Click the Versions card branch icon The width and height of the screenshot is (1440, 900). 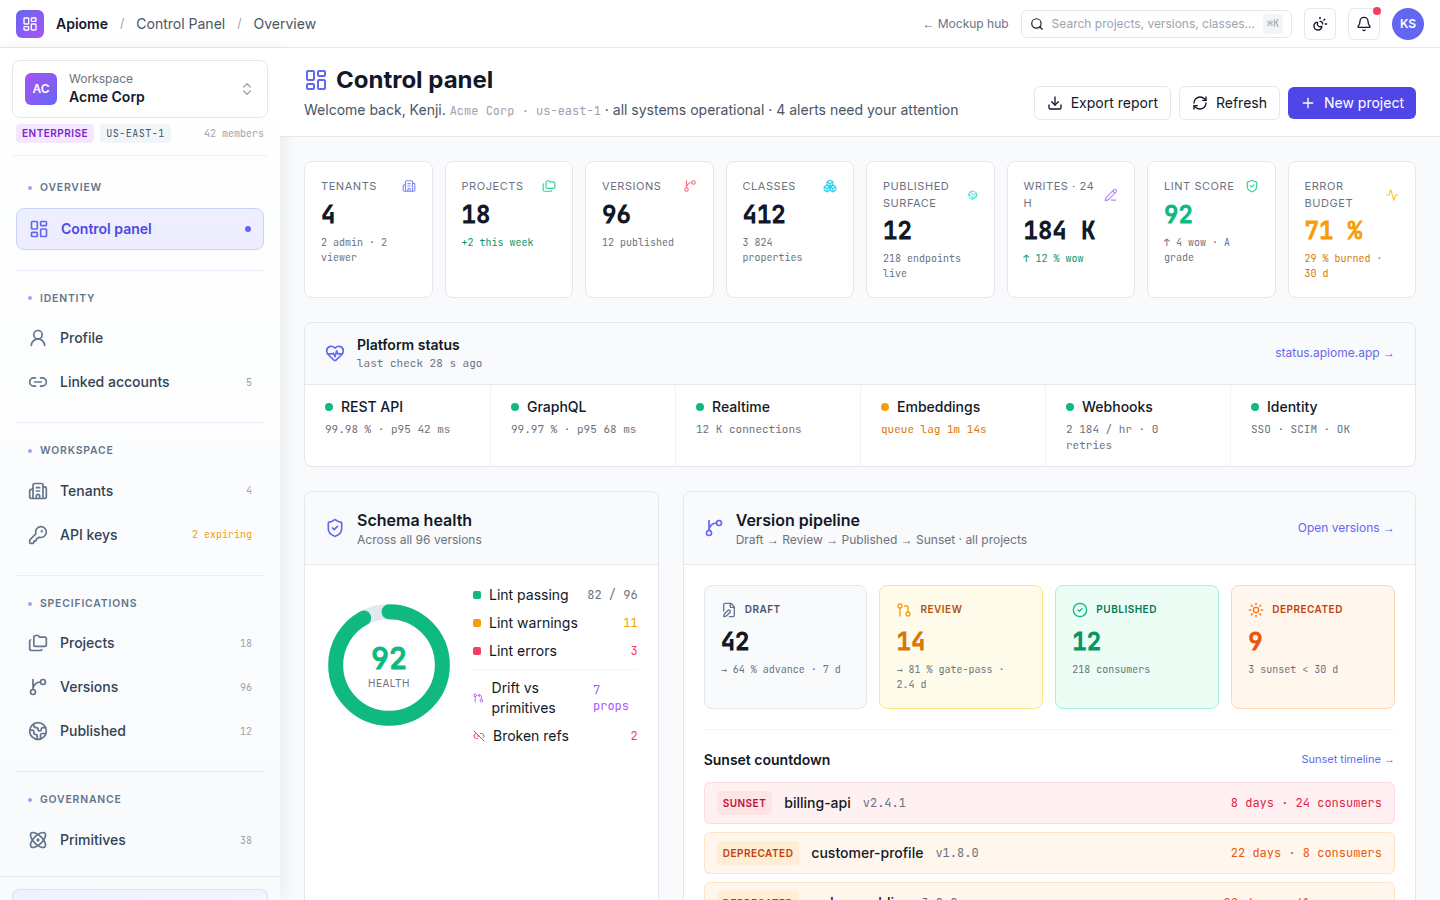tap(690, 186)
